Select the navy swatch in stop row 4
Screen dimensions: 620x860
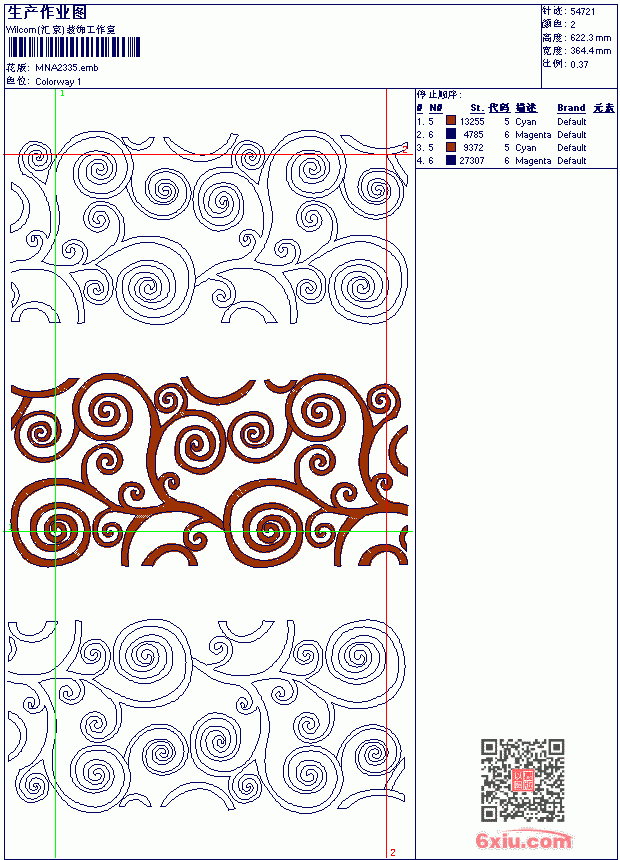point(451,160)
